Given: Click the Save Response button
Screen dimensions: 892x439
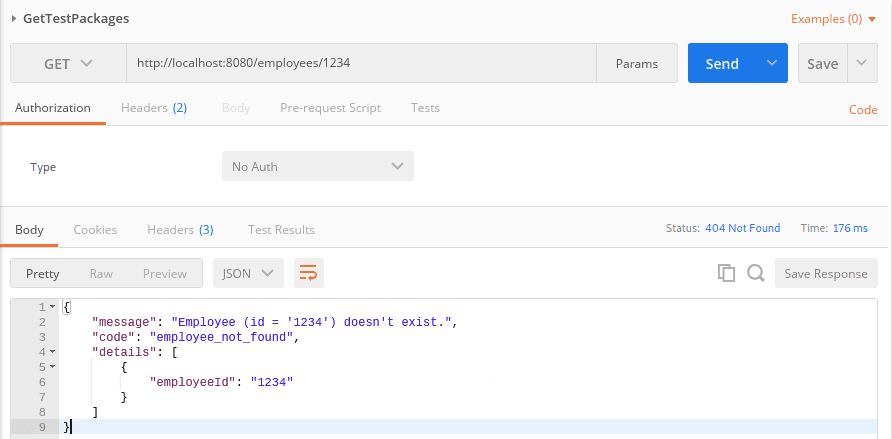Looking at the screenshot, I should click(x=825, y=274).
